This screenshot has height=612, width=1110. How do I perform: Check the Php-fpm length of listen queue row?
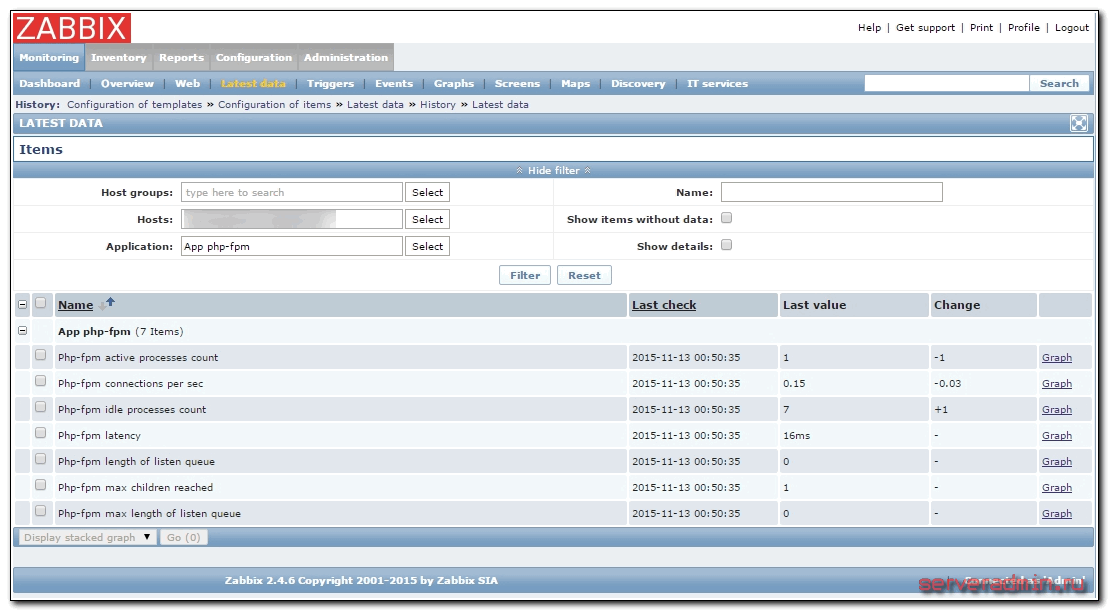[x=40, y=459]
